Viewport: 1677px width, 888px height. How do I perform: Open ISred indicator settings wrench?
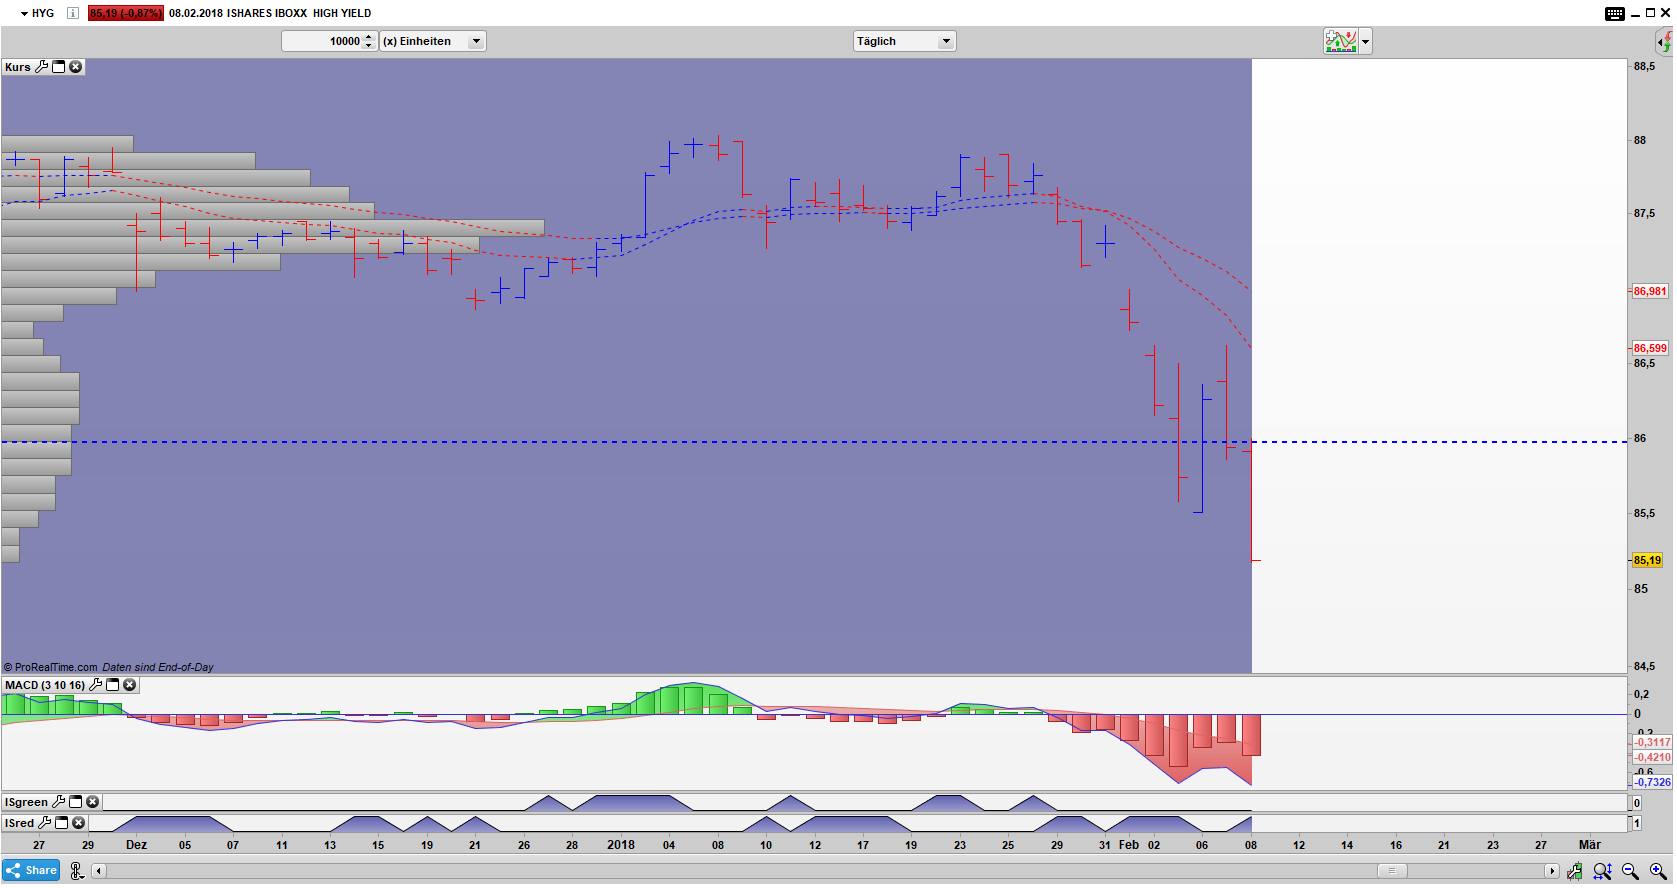[45, 823]
